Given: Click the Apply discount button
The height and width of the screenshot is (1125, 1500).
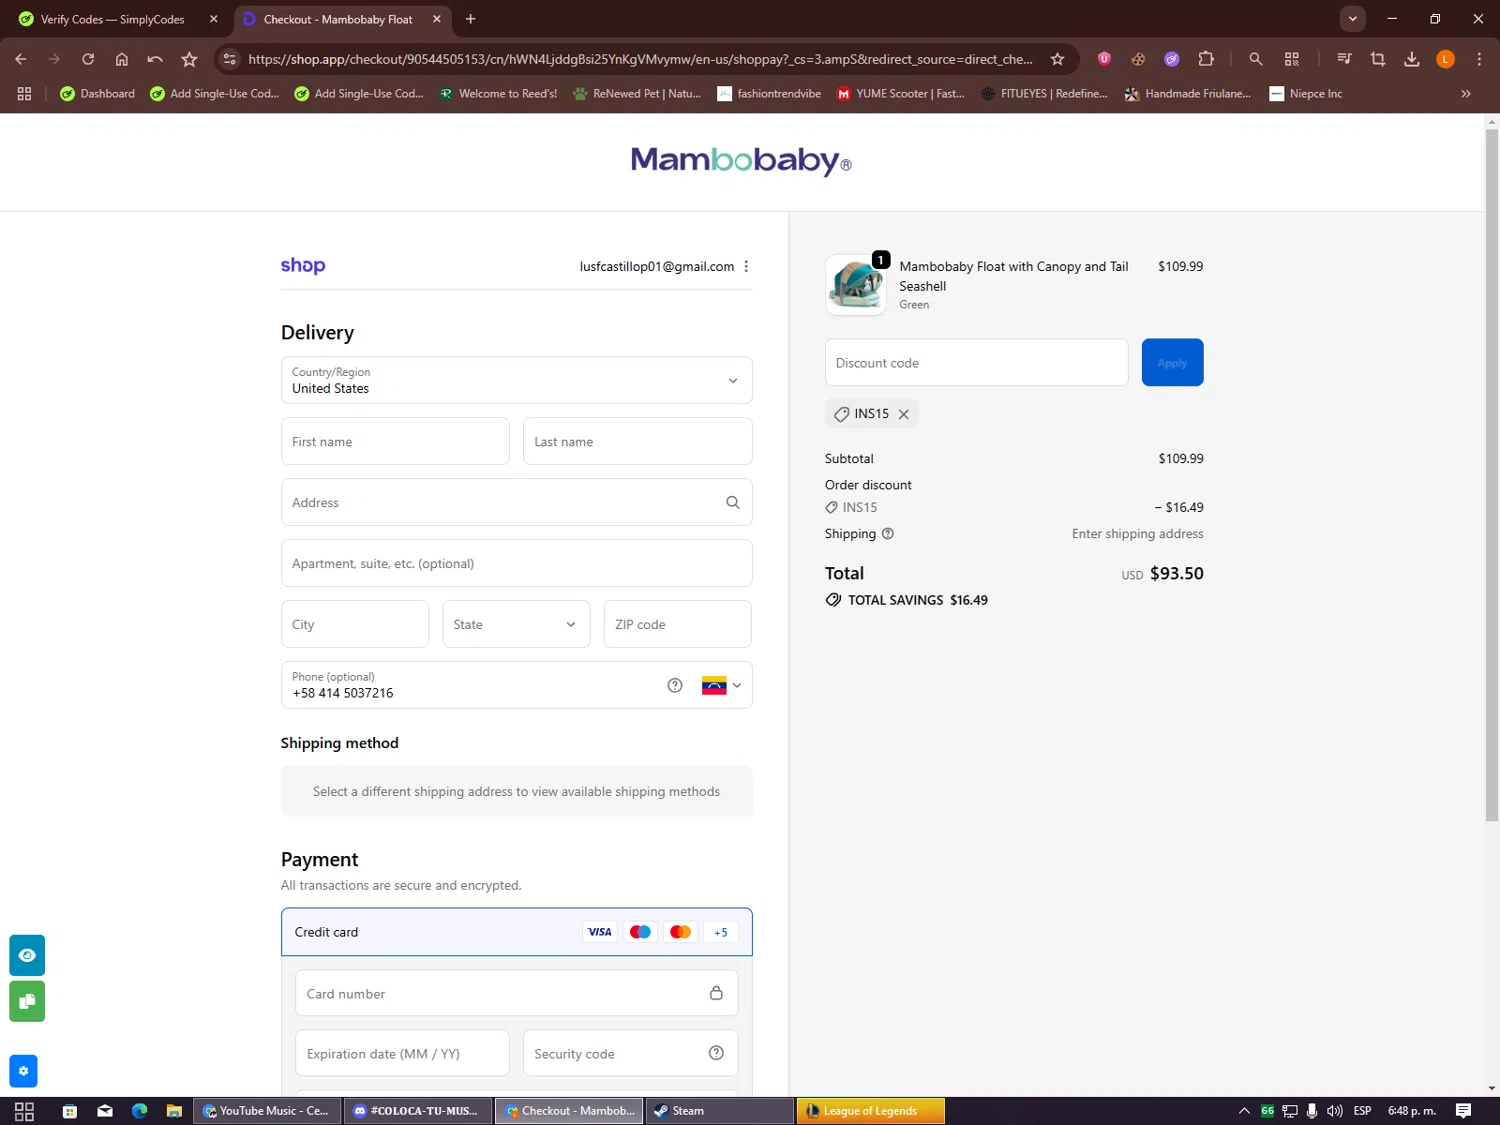Looking at the screenshot, I should (x=1172, y=363).
